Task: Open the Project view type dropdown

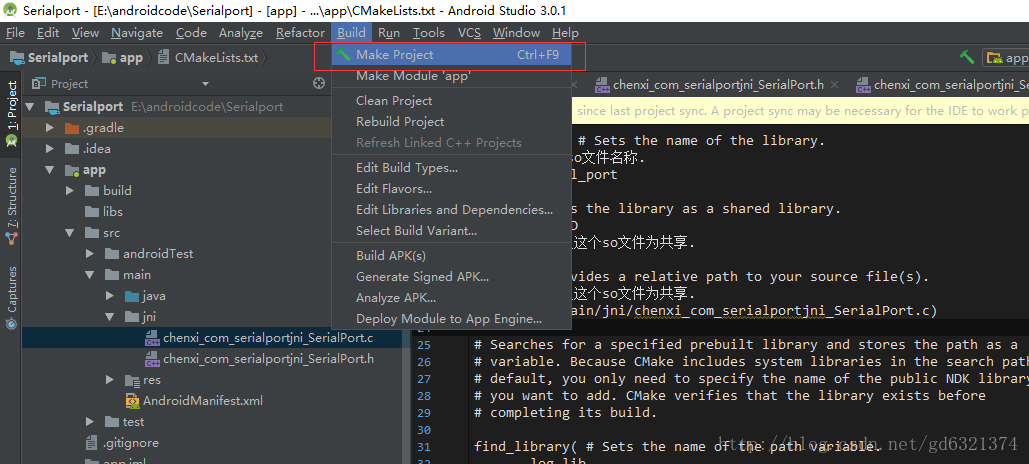Action: click(x=205, y=84)
